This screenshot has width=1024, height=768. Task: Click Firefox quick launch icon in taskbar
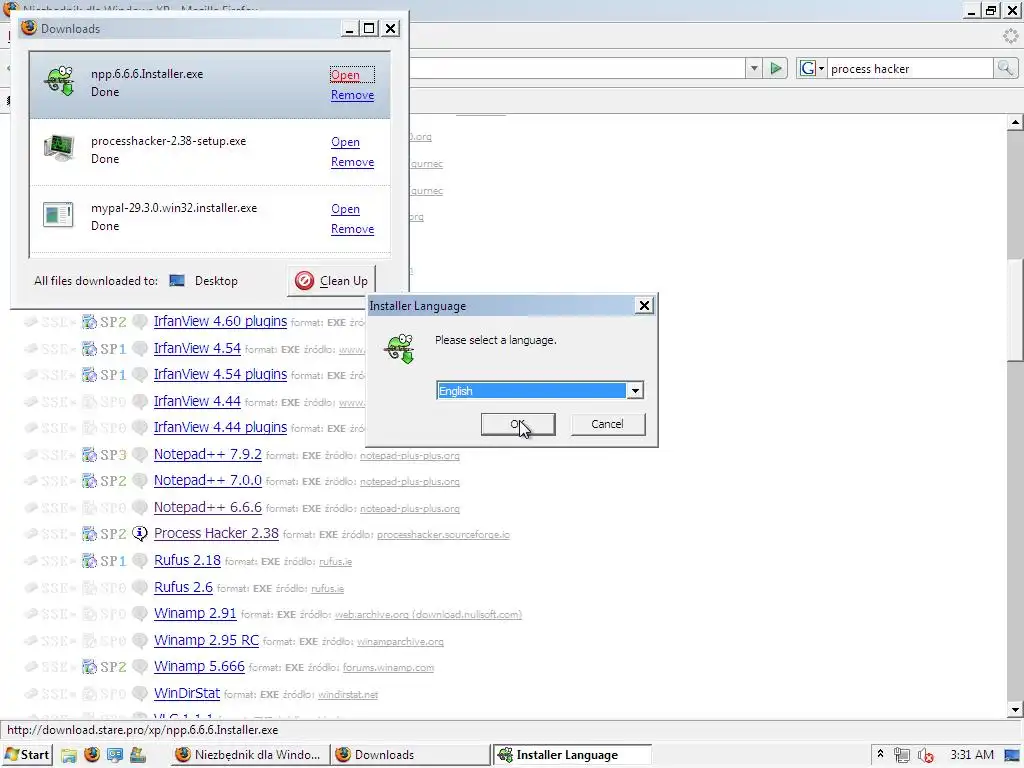(x=91, y=755)
